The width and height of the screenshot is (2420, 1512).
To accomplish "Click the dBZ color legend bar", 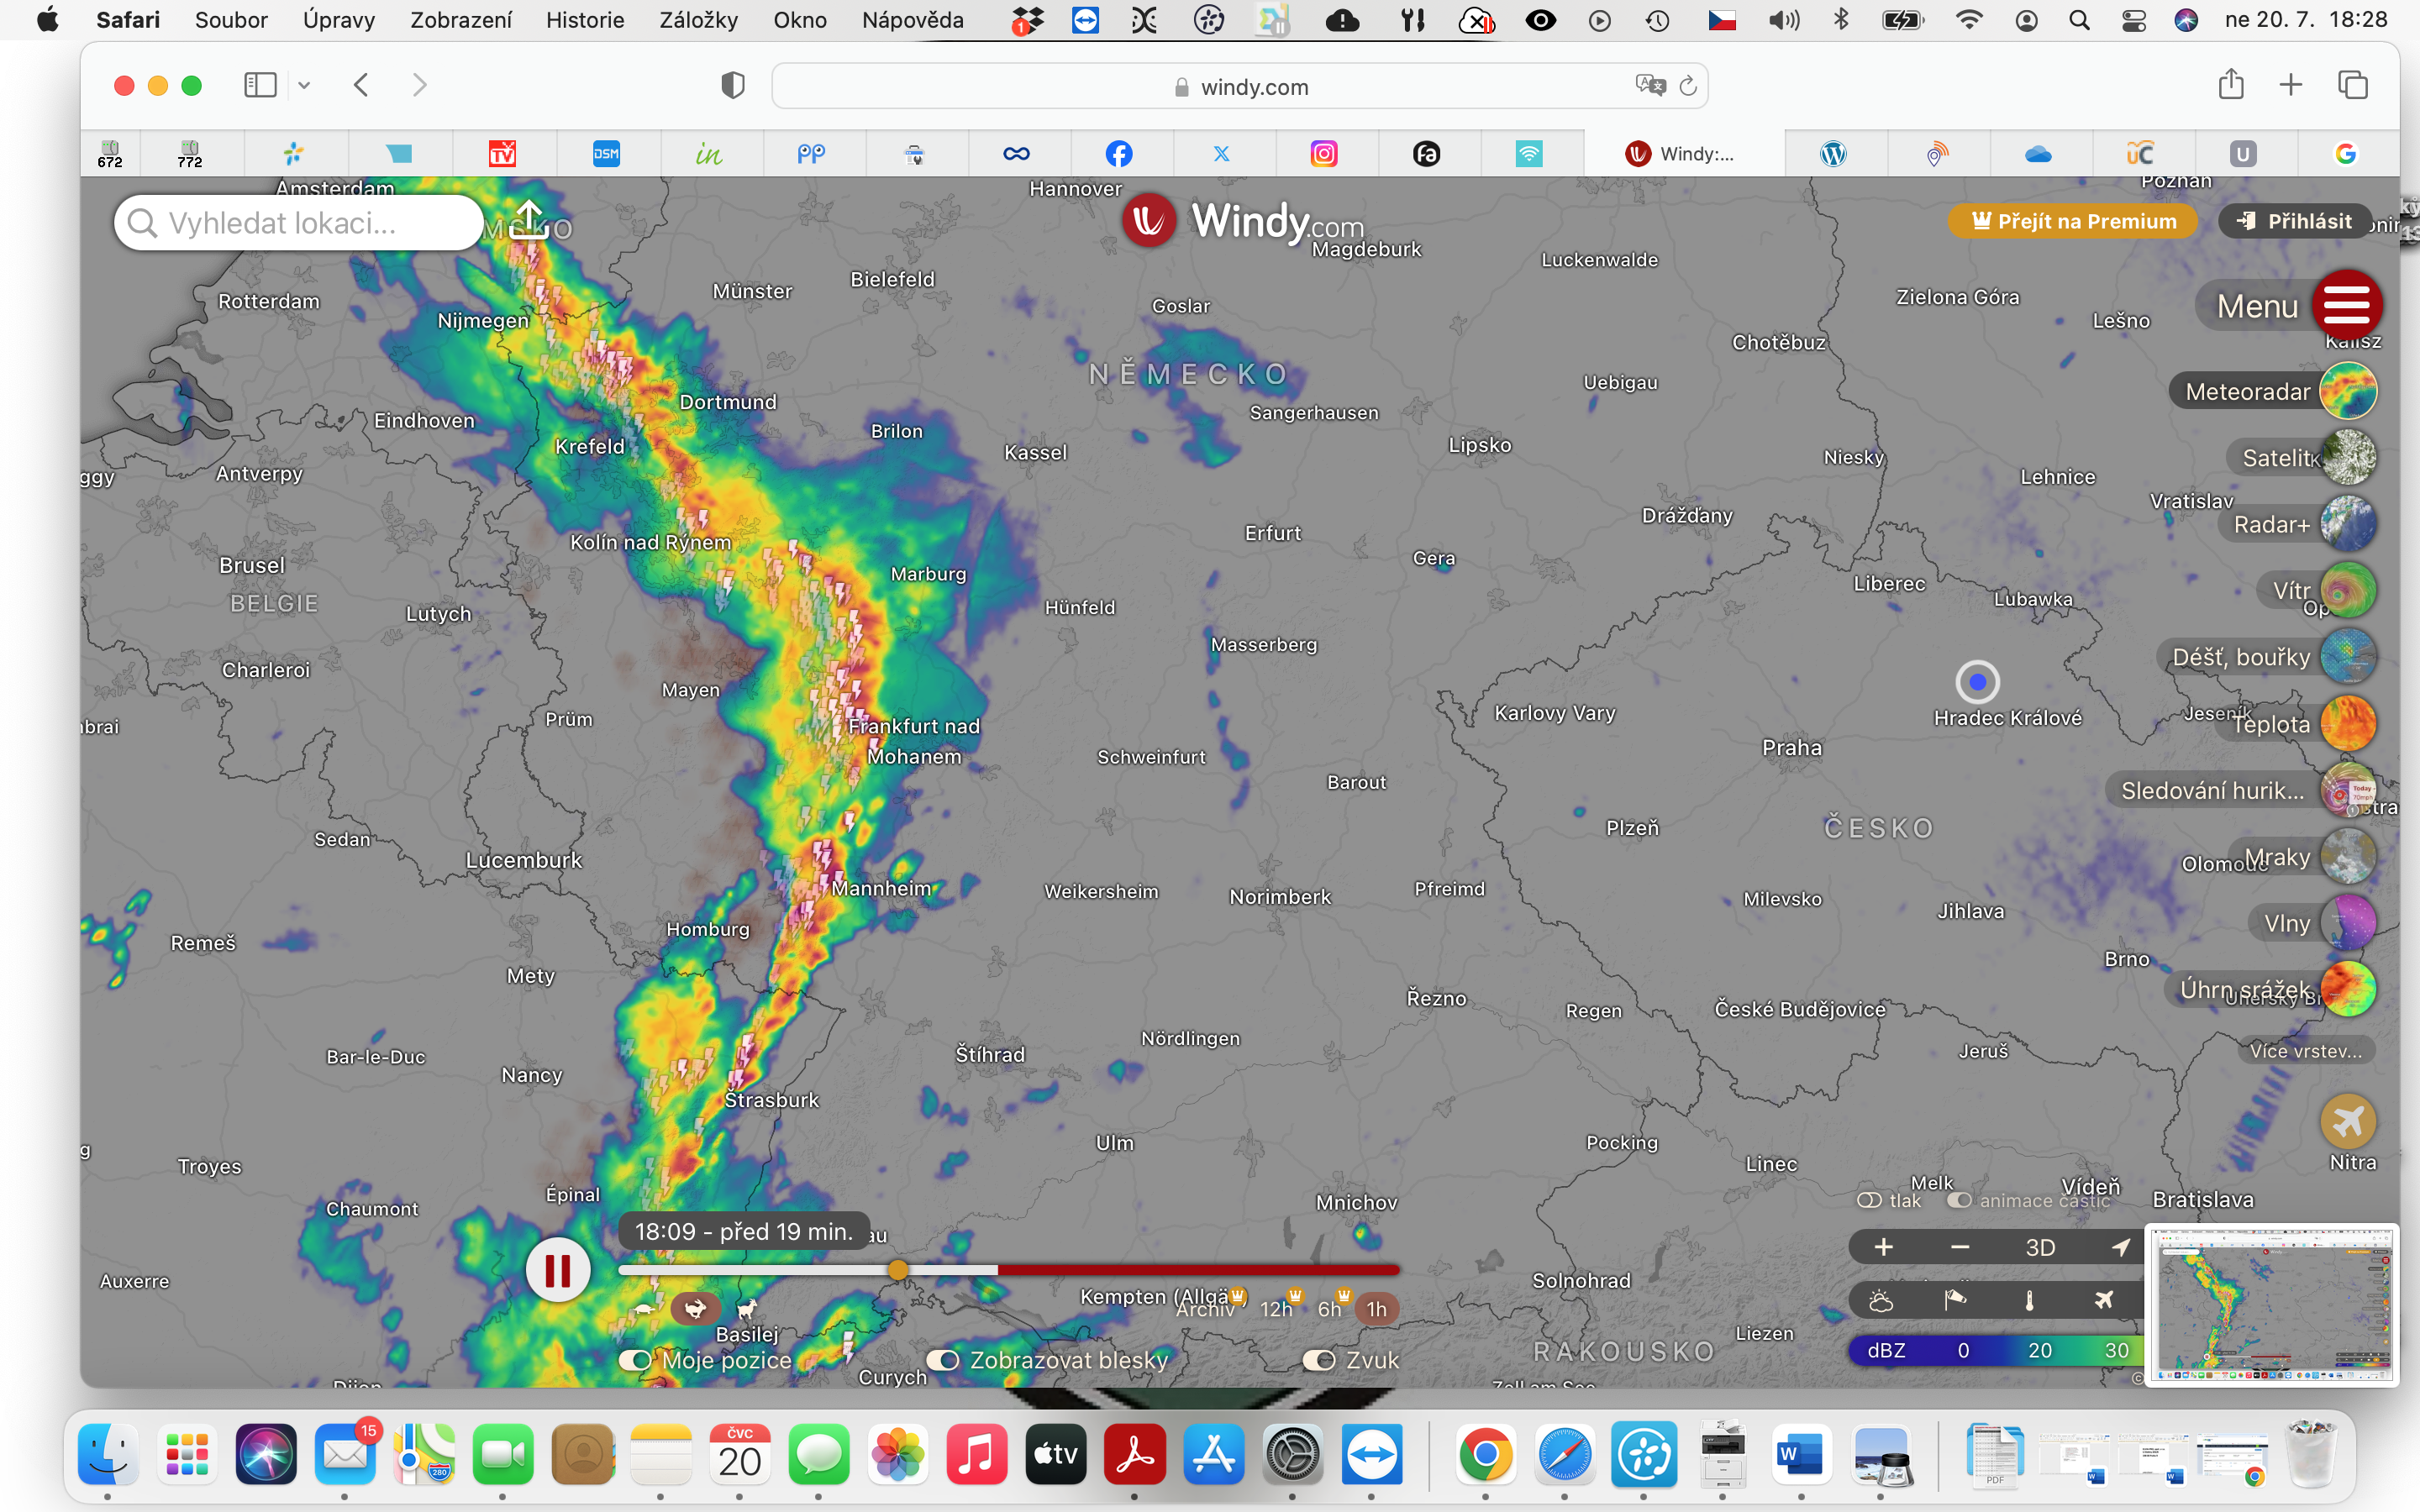I will point(1996,1350).
